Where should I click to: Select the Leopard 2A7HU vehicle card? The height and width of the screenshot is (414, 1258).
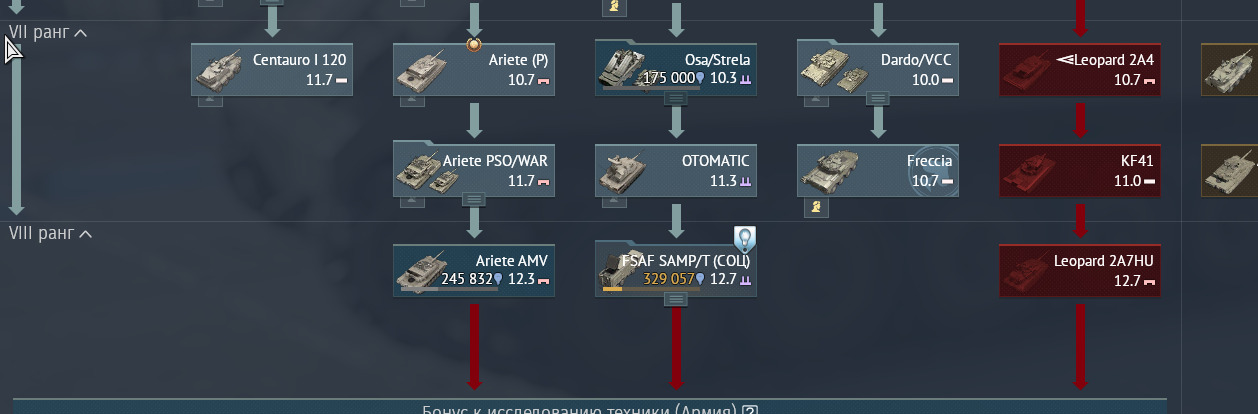[x=1080, y=270]
